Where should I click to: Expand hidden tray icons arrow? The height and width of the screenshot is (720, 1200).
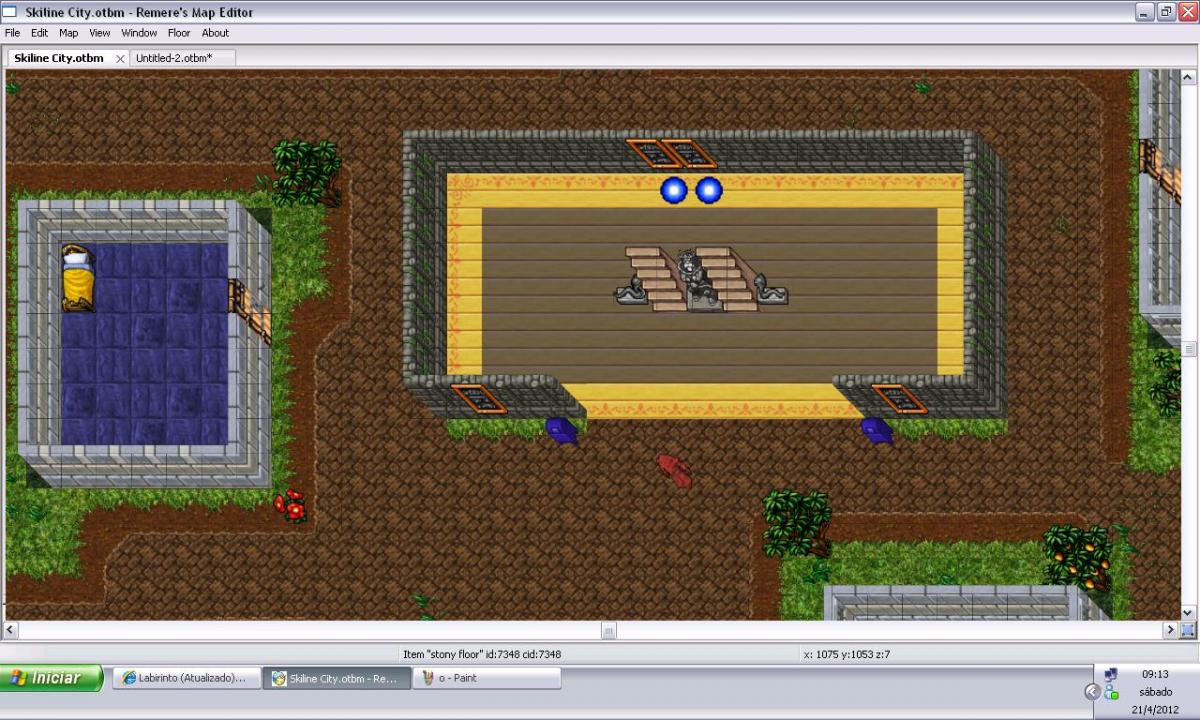point(1092,691)
